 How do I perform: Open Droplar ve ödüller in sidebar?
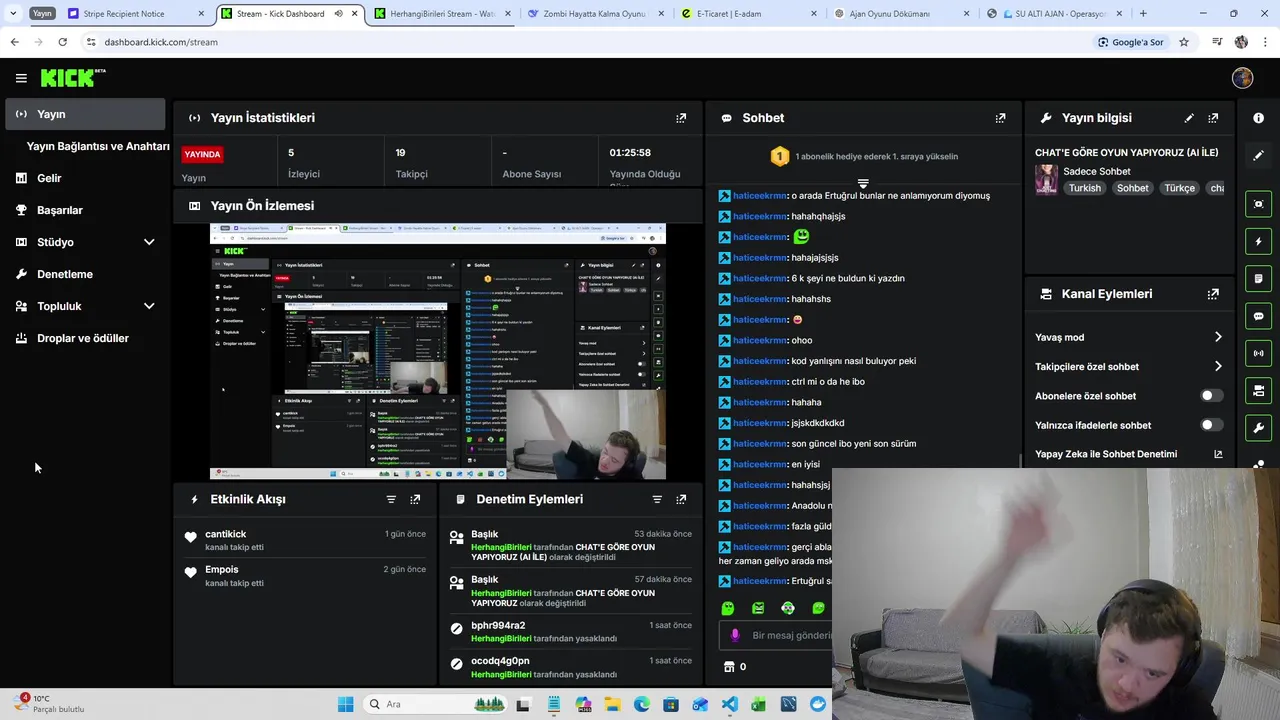point(85,338)
